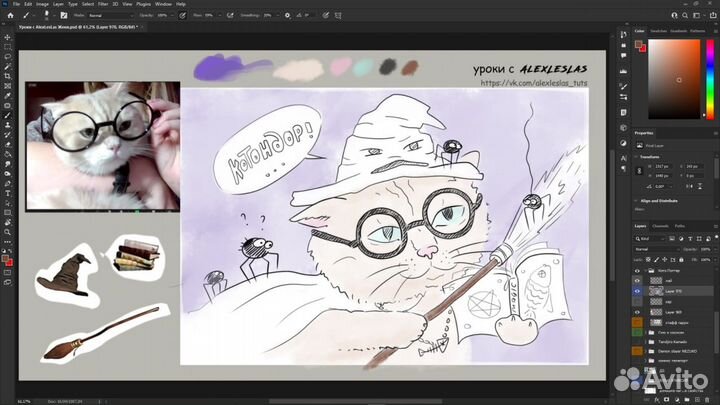Image resolution: width=720 pixels, height=405 pixels.
Task: Open smoothing options gear icon
Action: click(287, 15)
